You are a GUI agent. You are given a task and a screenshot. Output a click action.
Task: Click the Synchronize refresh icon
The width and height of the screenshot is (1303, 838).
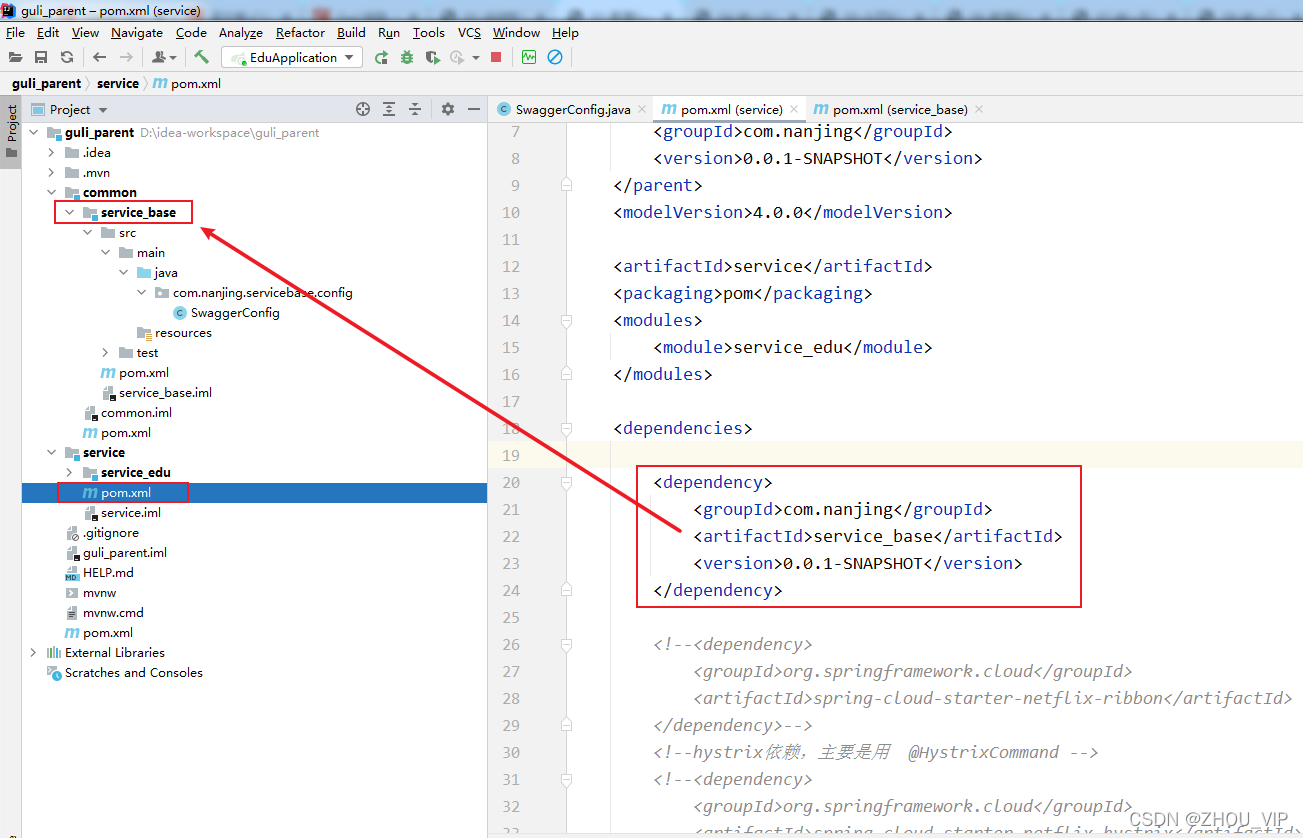pos(67,58)
